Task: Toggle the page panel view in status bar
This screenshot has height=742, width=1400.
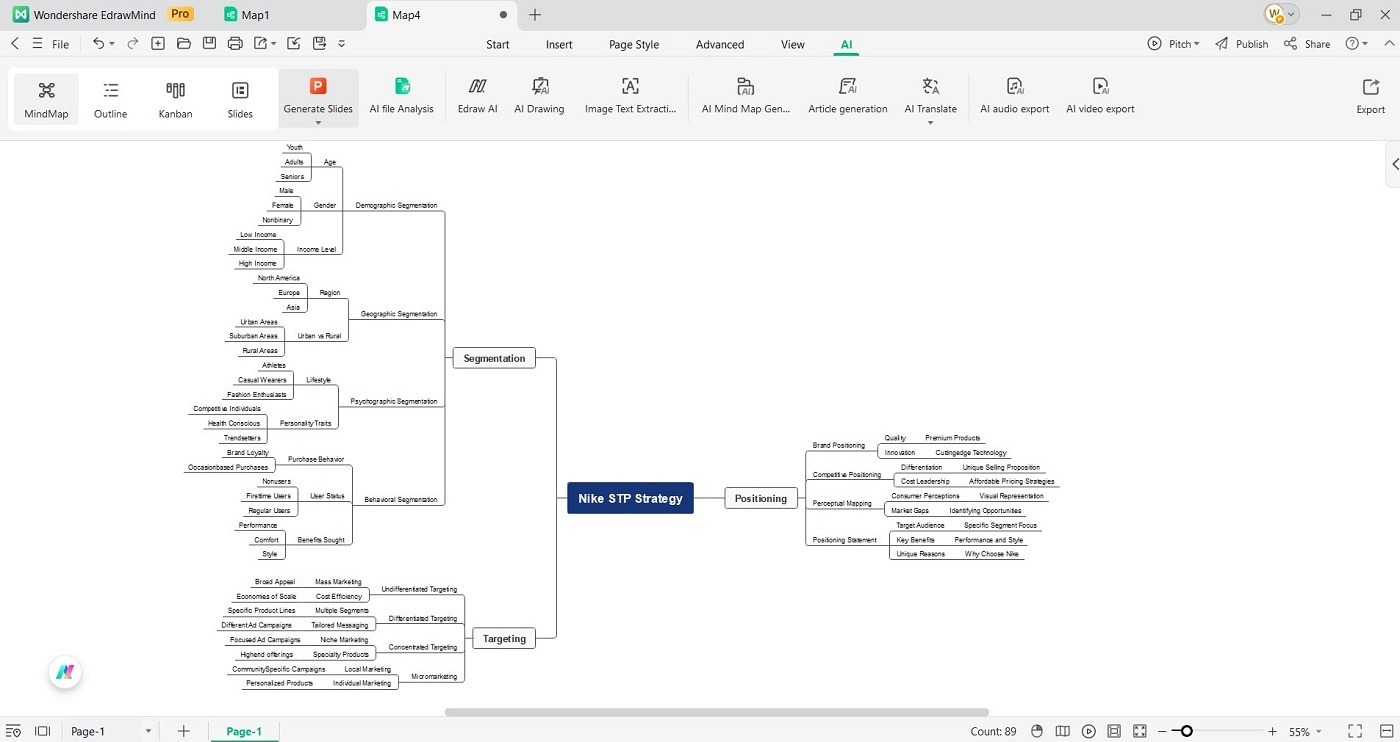Action: click(x=42, y=731)
